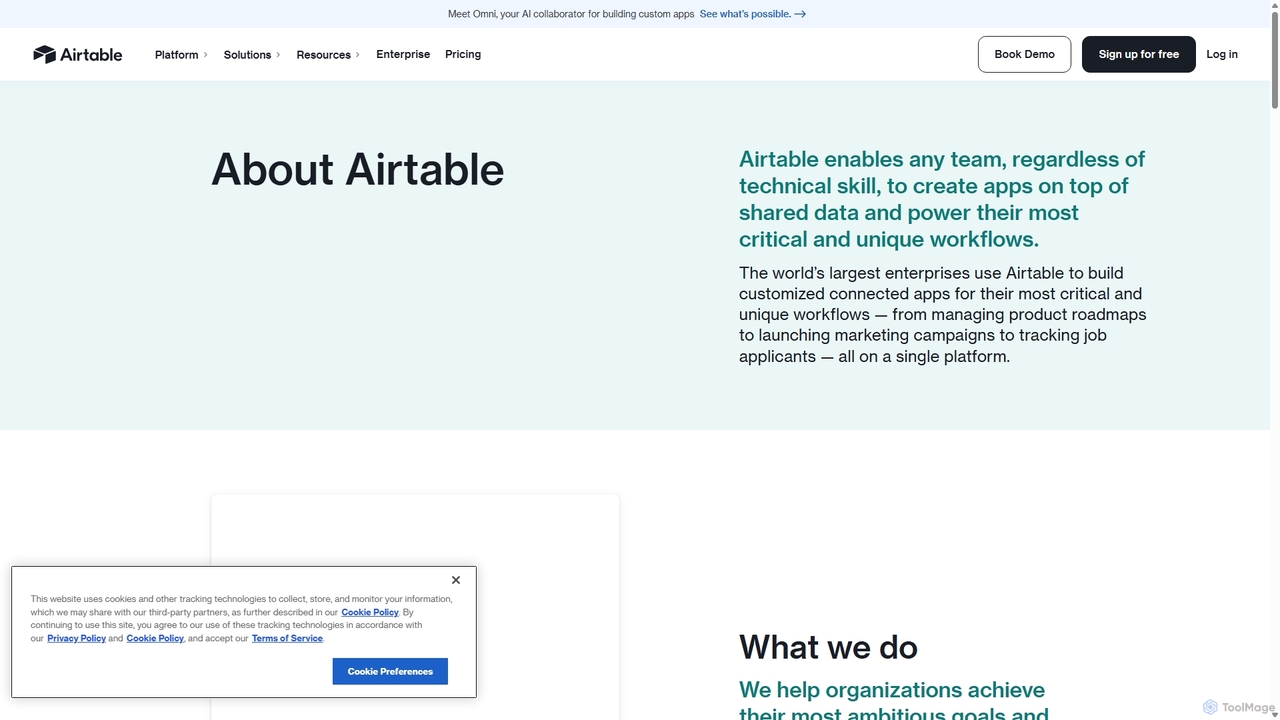Open the Pricing page
Screen dimensions: 1280x720
coord(463,54)
